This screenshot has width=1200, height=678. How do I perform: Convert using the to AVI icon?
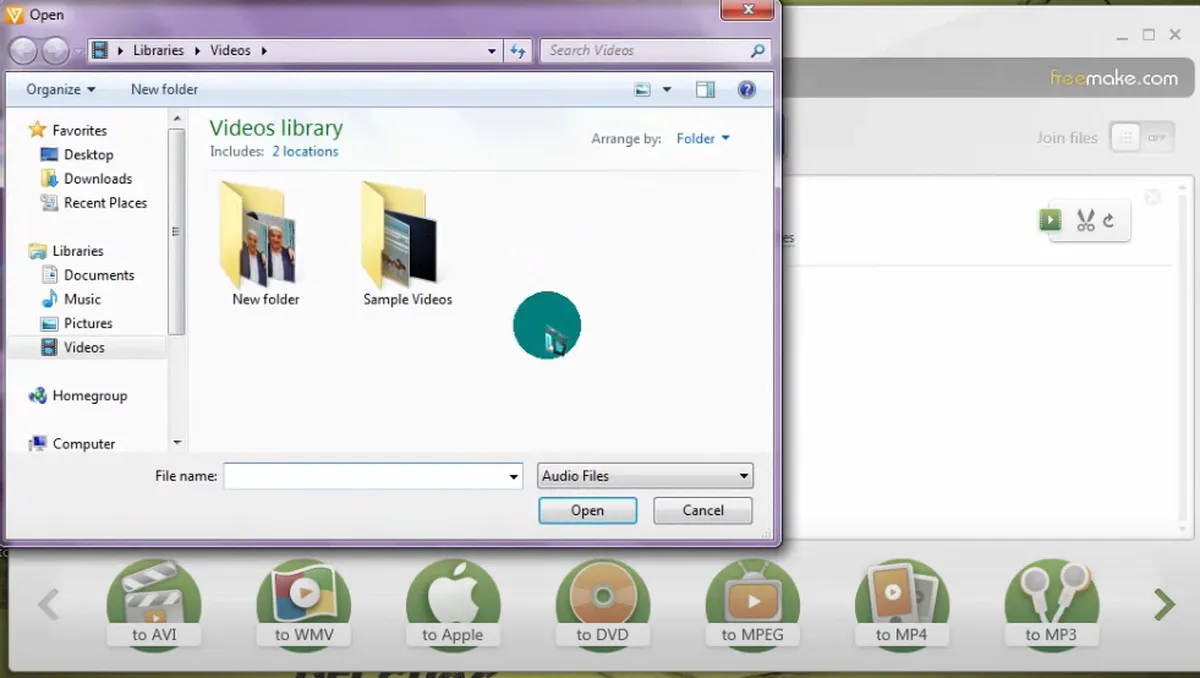[154, 606]
